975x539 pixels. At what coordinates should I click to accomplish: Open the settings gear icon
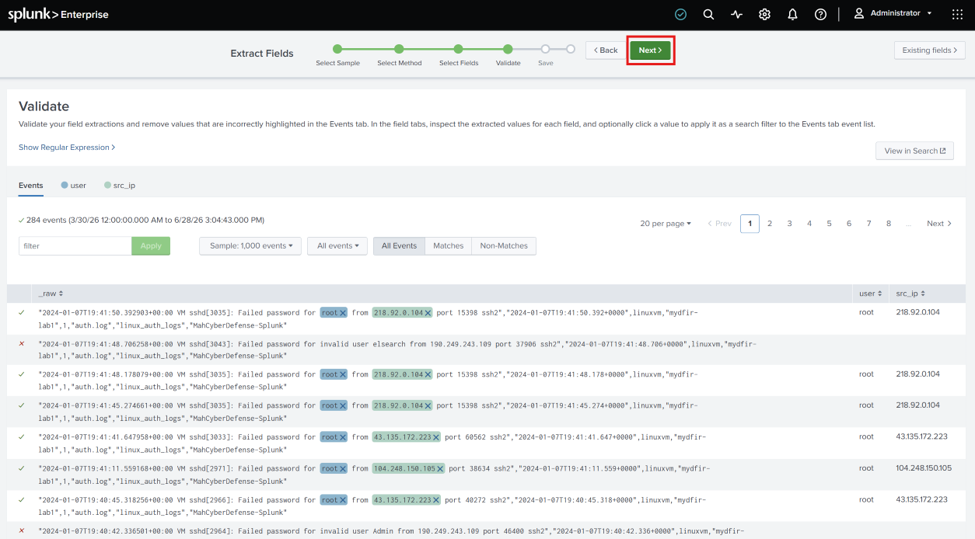point(764,14)
